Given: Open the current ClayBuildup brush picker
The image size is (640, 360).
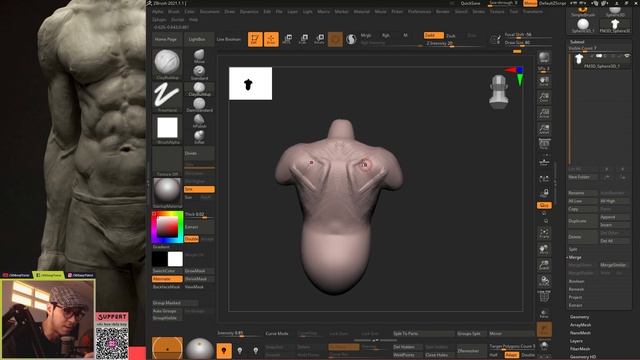Looking at the screenshot, I should coord(167,64).
